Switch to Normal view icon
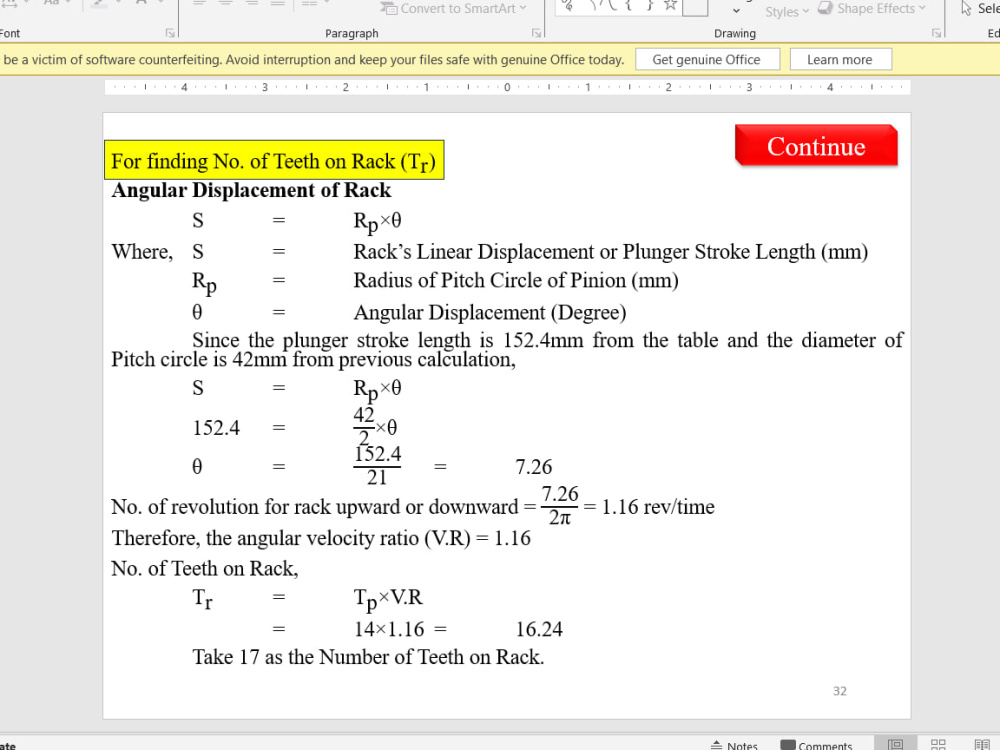The width and height of the screenshot is (1000, 750). click(x=895, y=744)
